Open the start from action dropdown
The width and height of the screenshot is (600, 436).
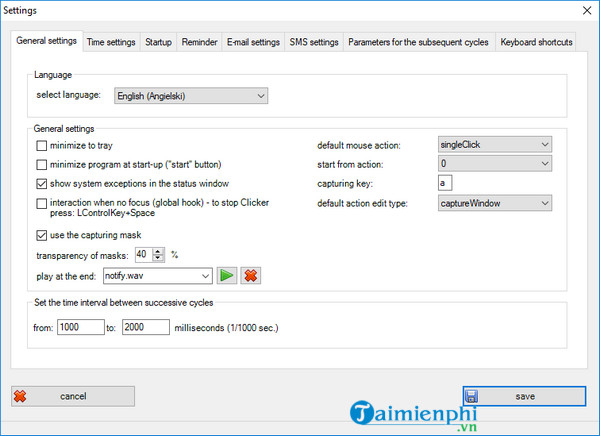[495, 163]
